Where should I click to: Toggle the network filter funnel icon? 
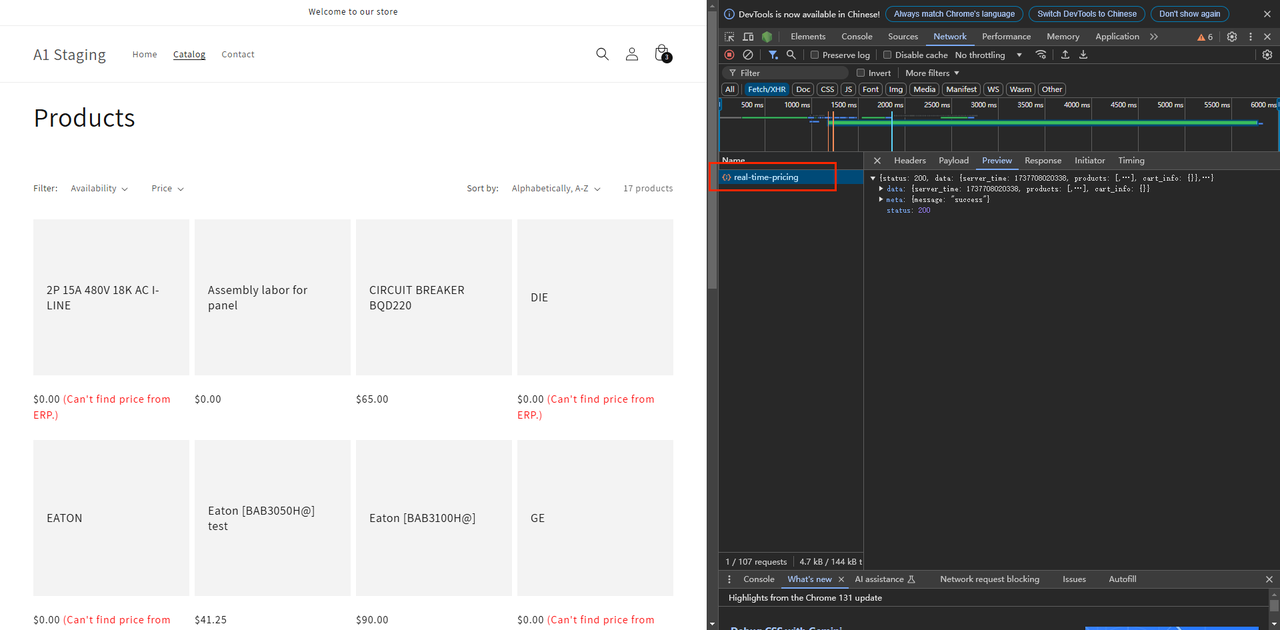click(x=773, y=55)
